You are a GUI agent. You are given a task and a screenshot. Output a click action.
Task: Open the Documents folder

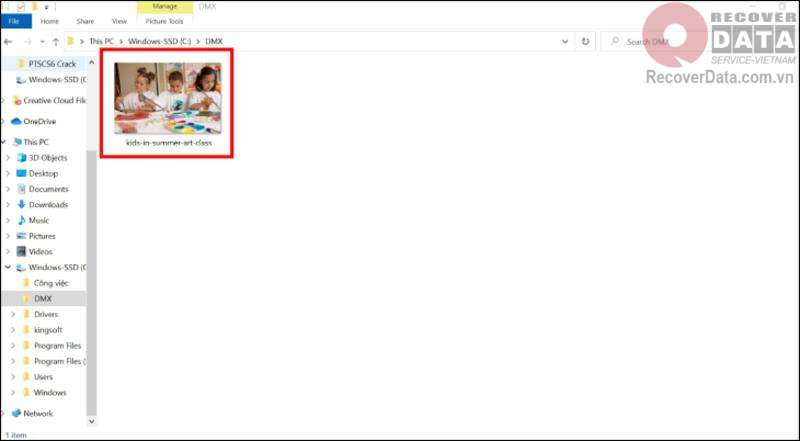point(48,189)
